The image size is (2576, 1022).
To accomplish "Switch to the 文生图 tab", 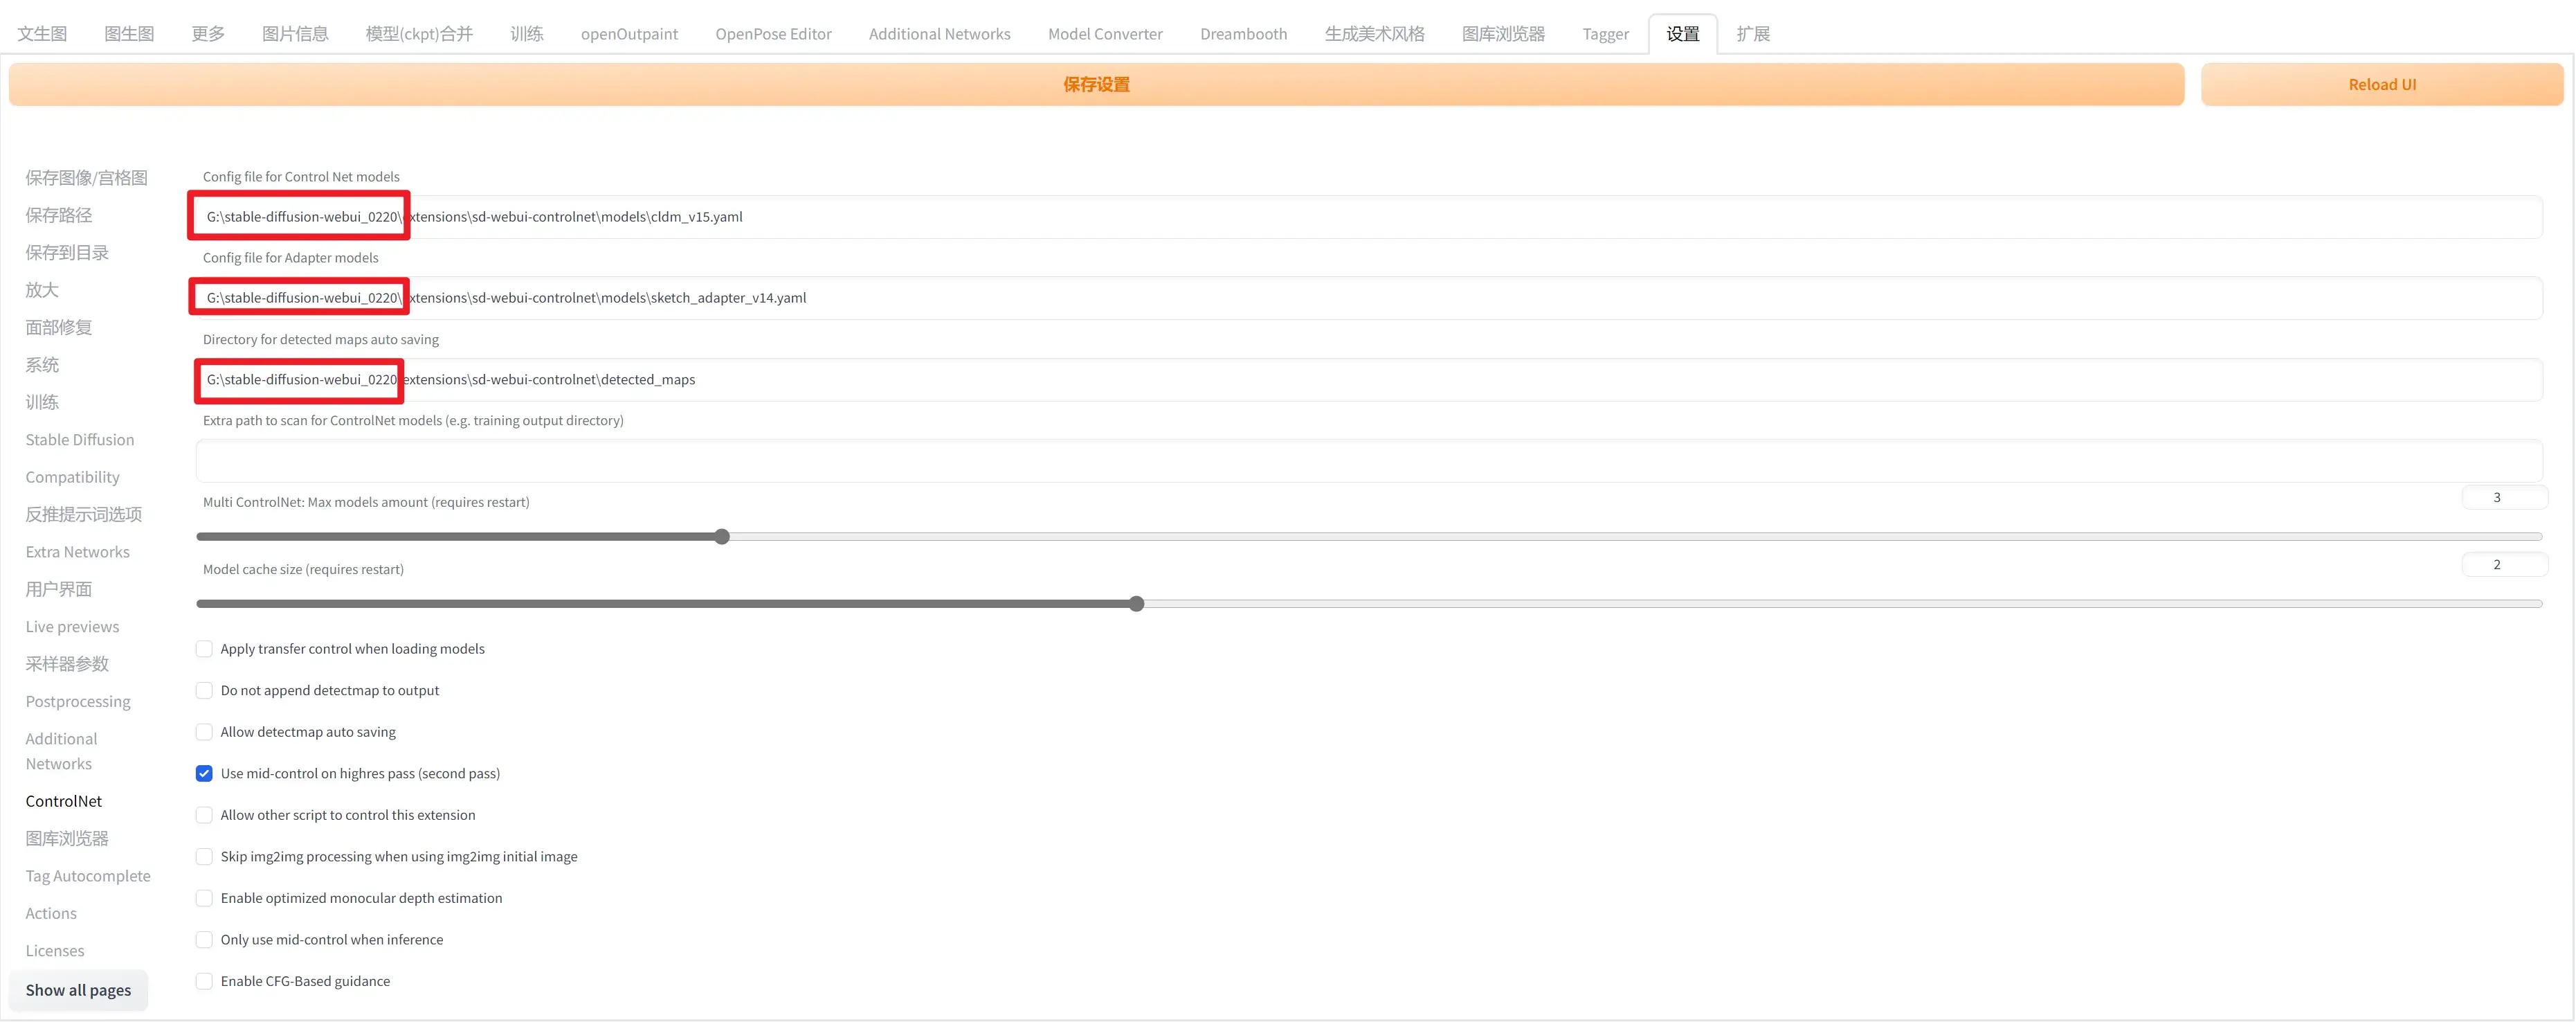I will (42, 34).
